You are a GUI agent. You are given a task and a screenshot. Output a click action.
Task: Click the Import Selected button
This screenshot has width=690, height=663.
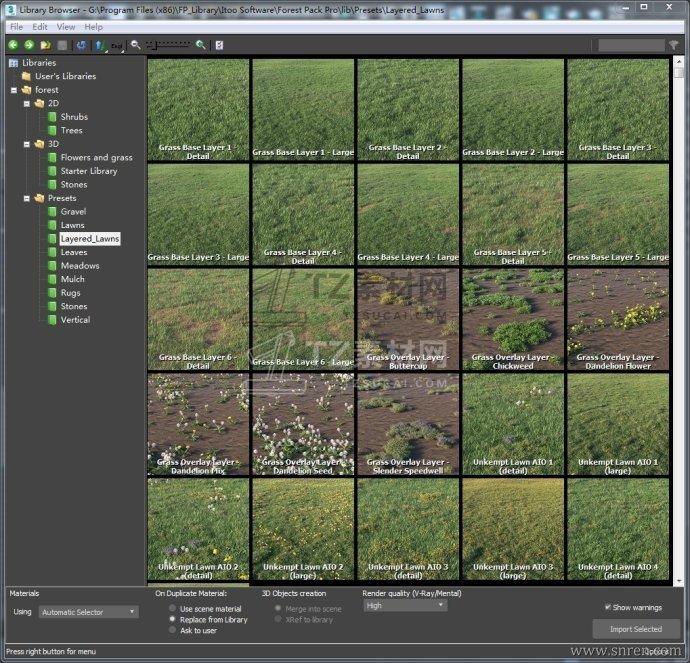point(635,629)
